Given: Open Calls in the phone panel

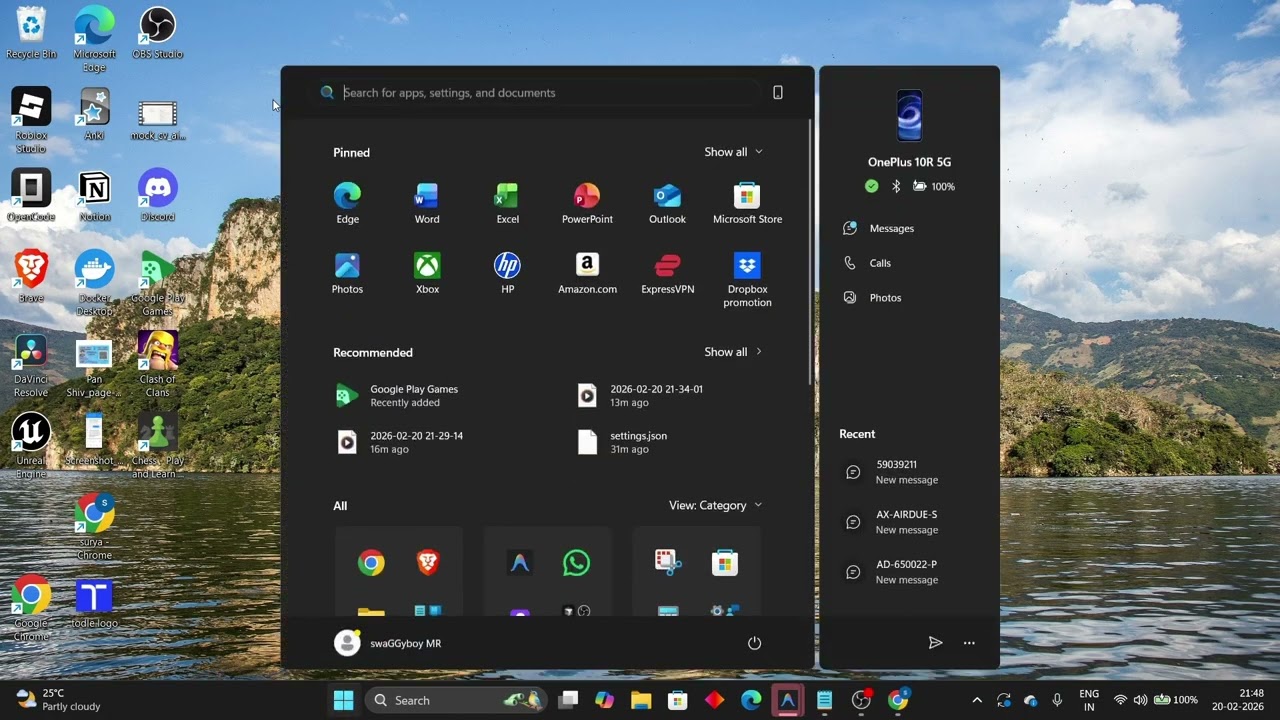Looking at the screenshot, I should coord(867,263).
